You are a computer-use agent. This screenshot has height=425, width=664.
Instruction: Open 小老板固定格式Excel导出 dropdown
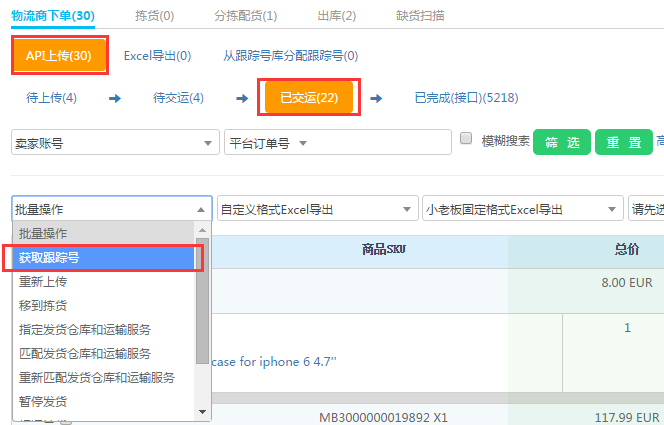point(522,209)
